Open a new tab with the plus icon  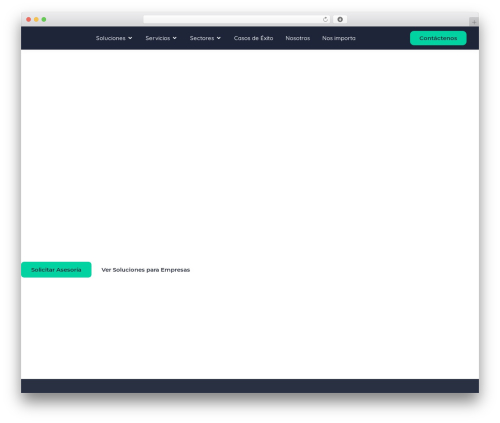pos(474,22)
